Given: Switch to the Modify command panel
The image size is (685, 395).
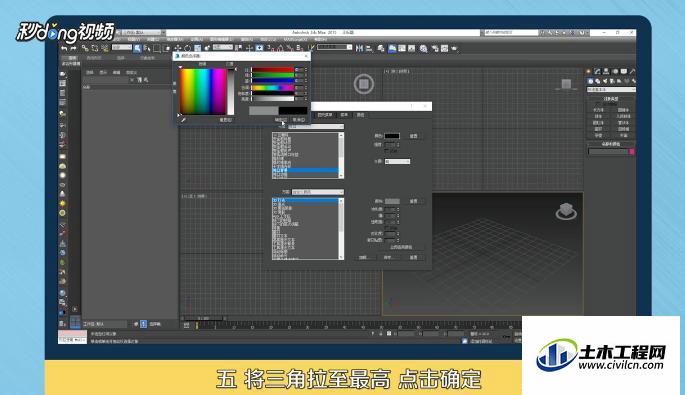Looking at the screenshot, I should click(597, 71).
